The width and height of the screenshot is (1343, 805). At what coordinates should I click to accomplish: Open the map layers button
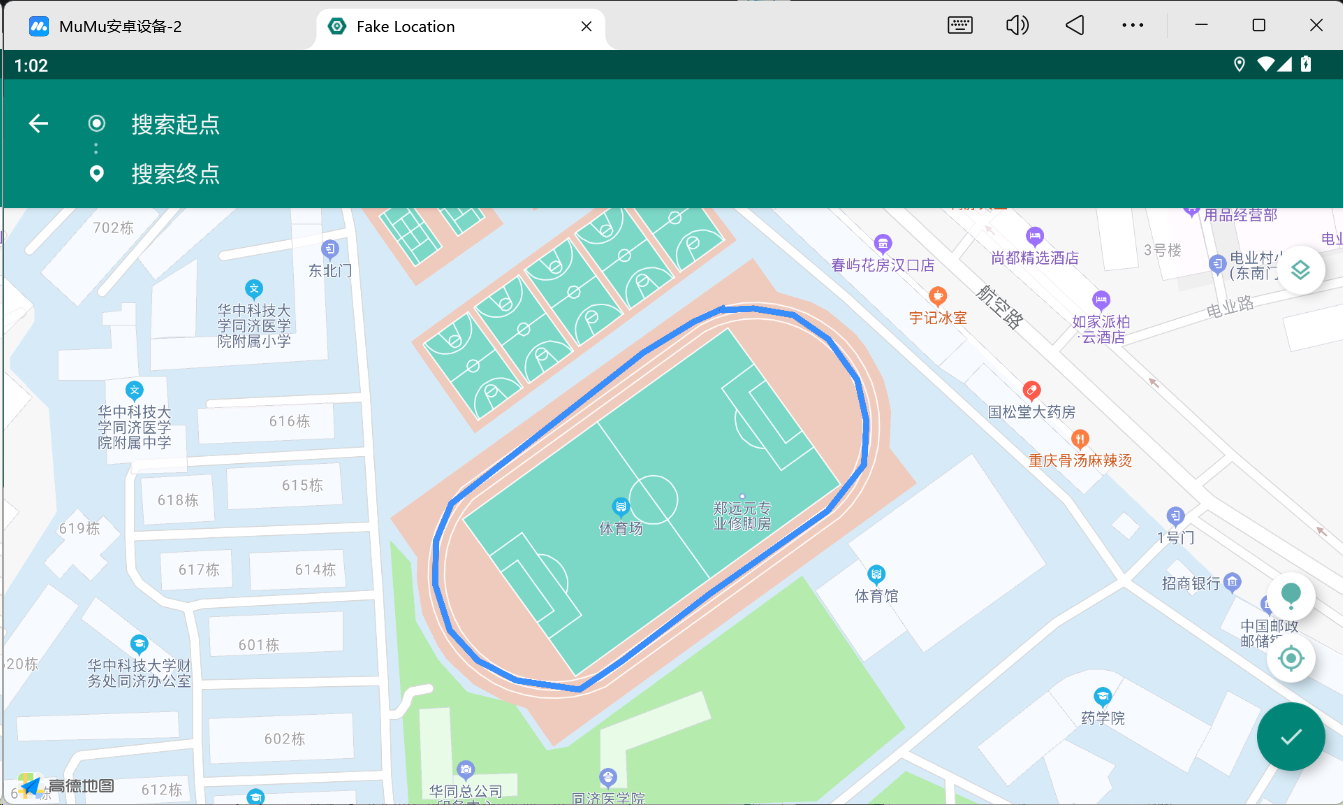pos(1300,270)
